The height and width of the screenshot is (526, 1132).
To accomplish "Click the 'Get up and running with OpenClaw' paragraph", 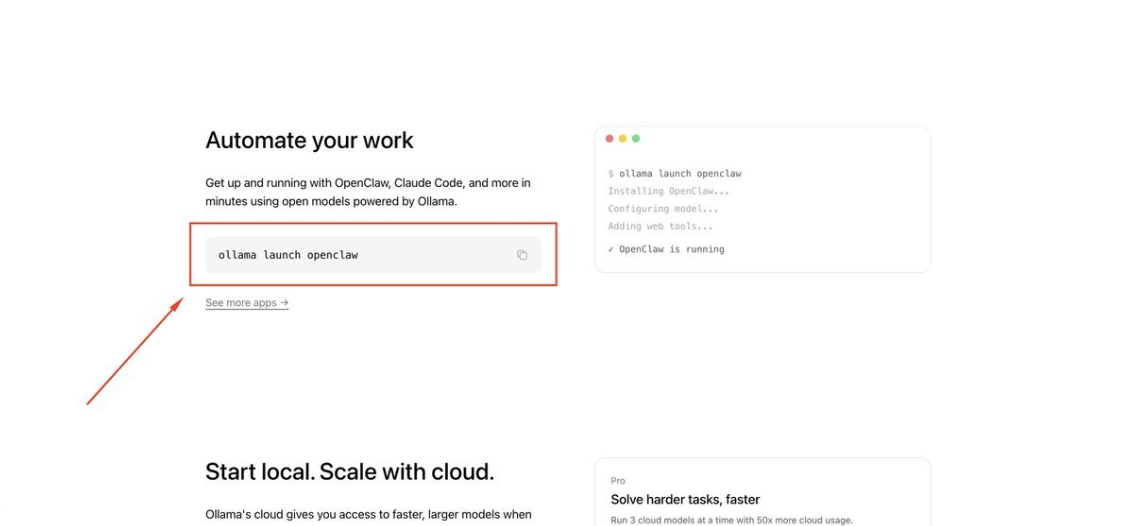I will [x=368, y=193].
